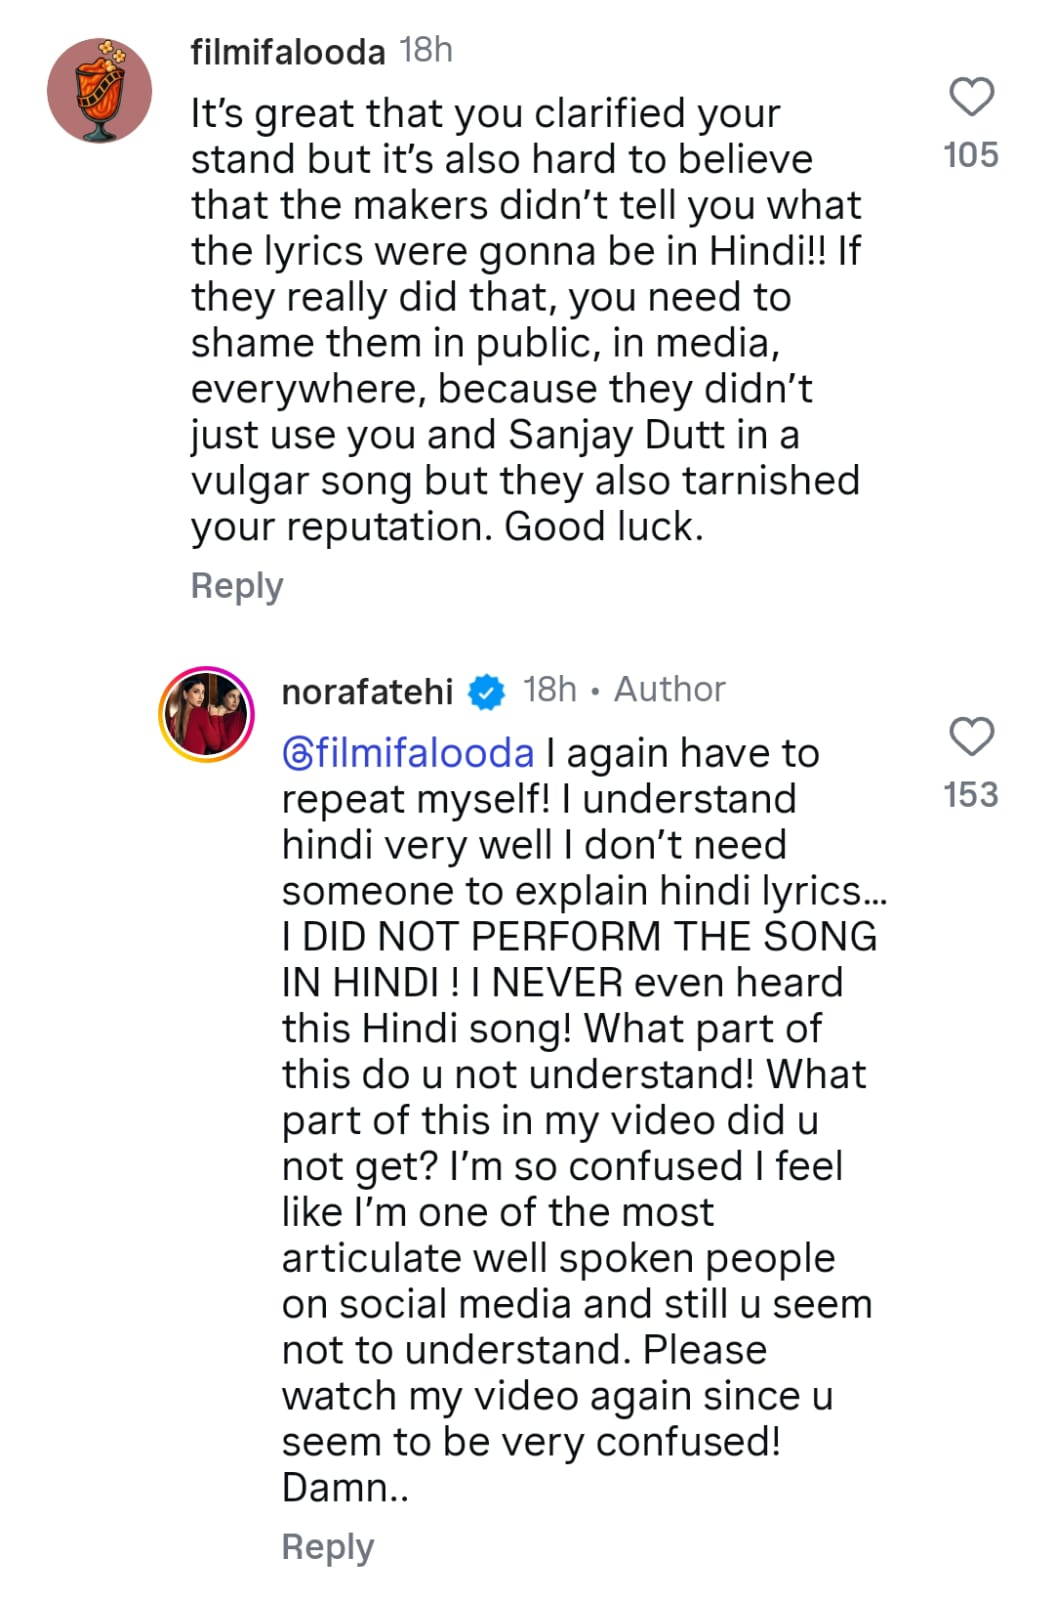This screenshot has width=1054, height=1600.
Task: Like filmifalooda's comment via heart icon
Action: pos(971,96)
